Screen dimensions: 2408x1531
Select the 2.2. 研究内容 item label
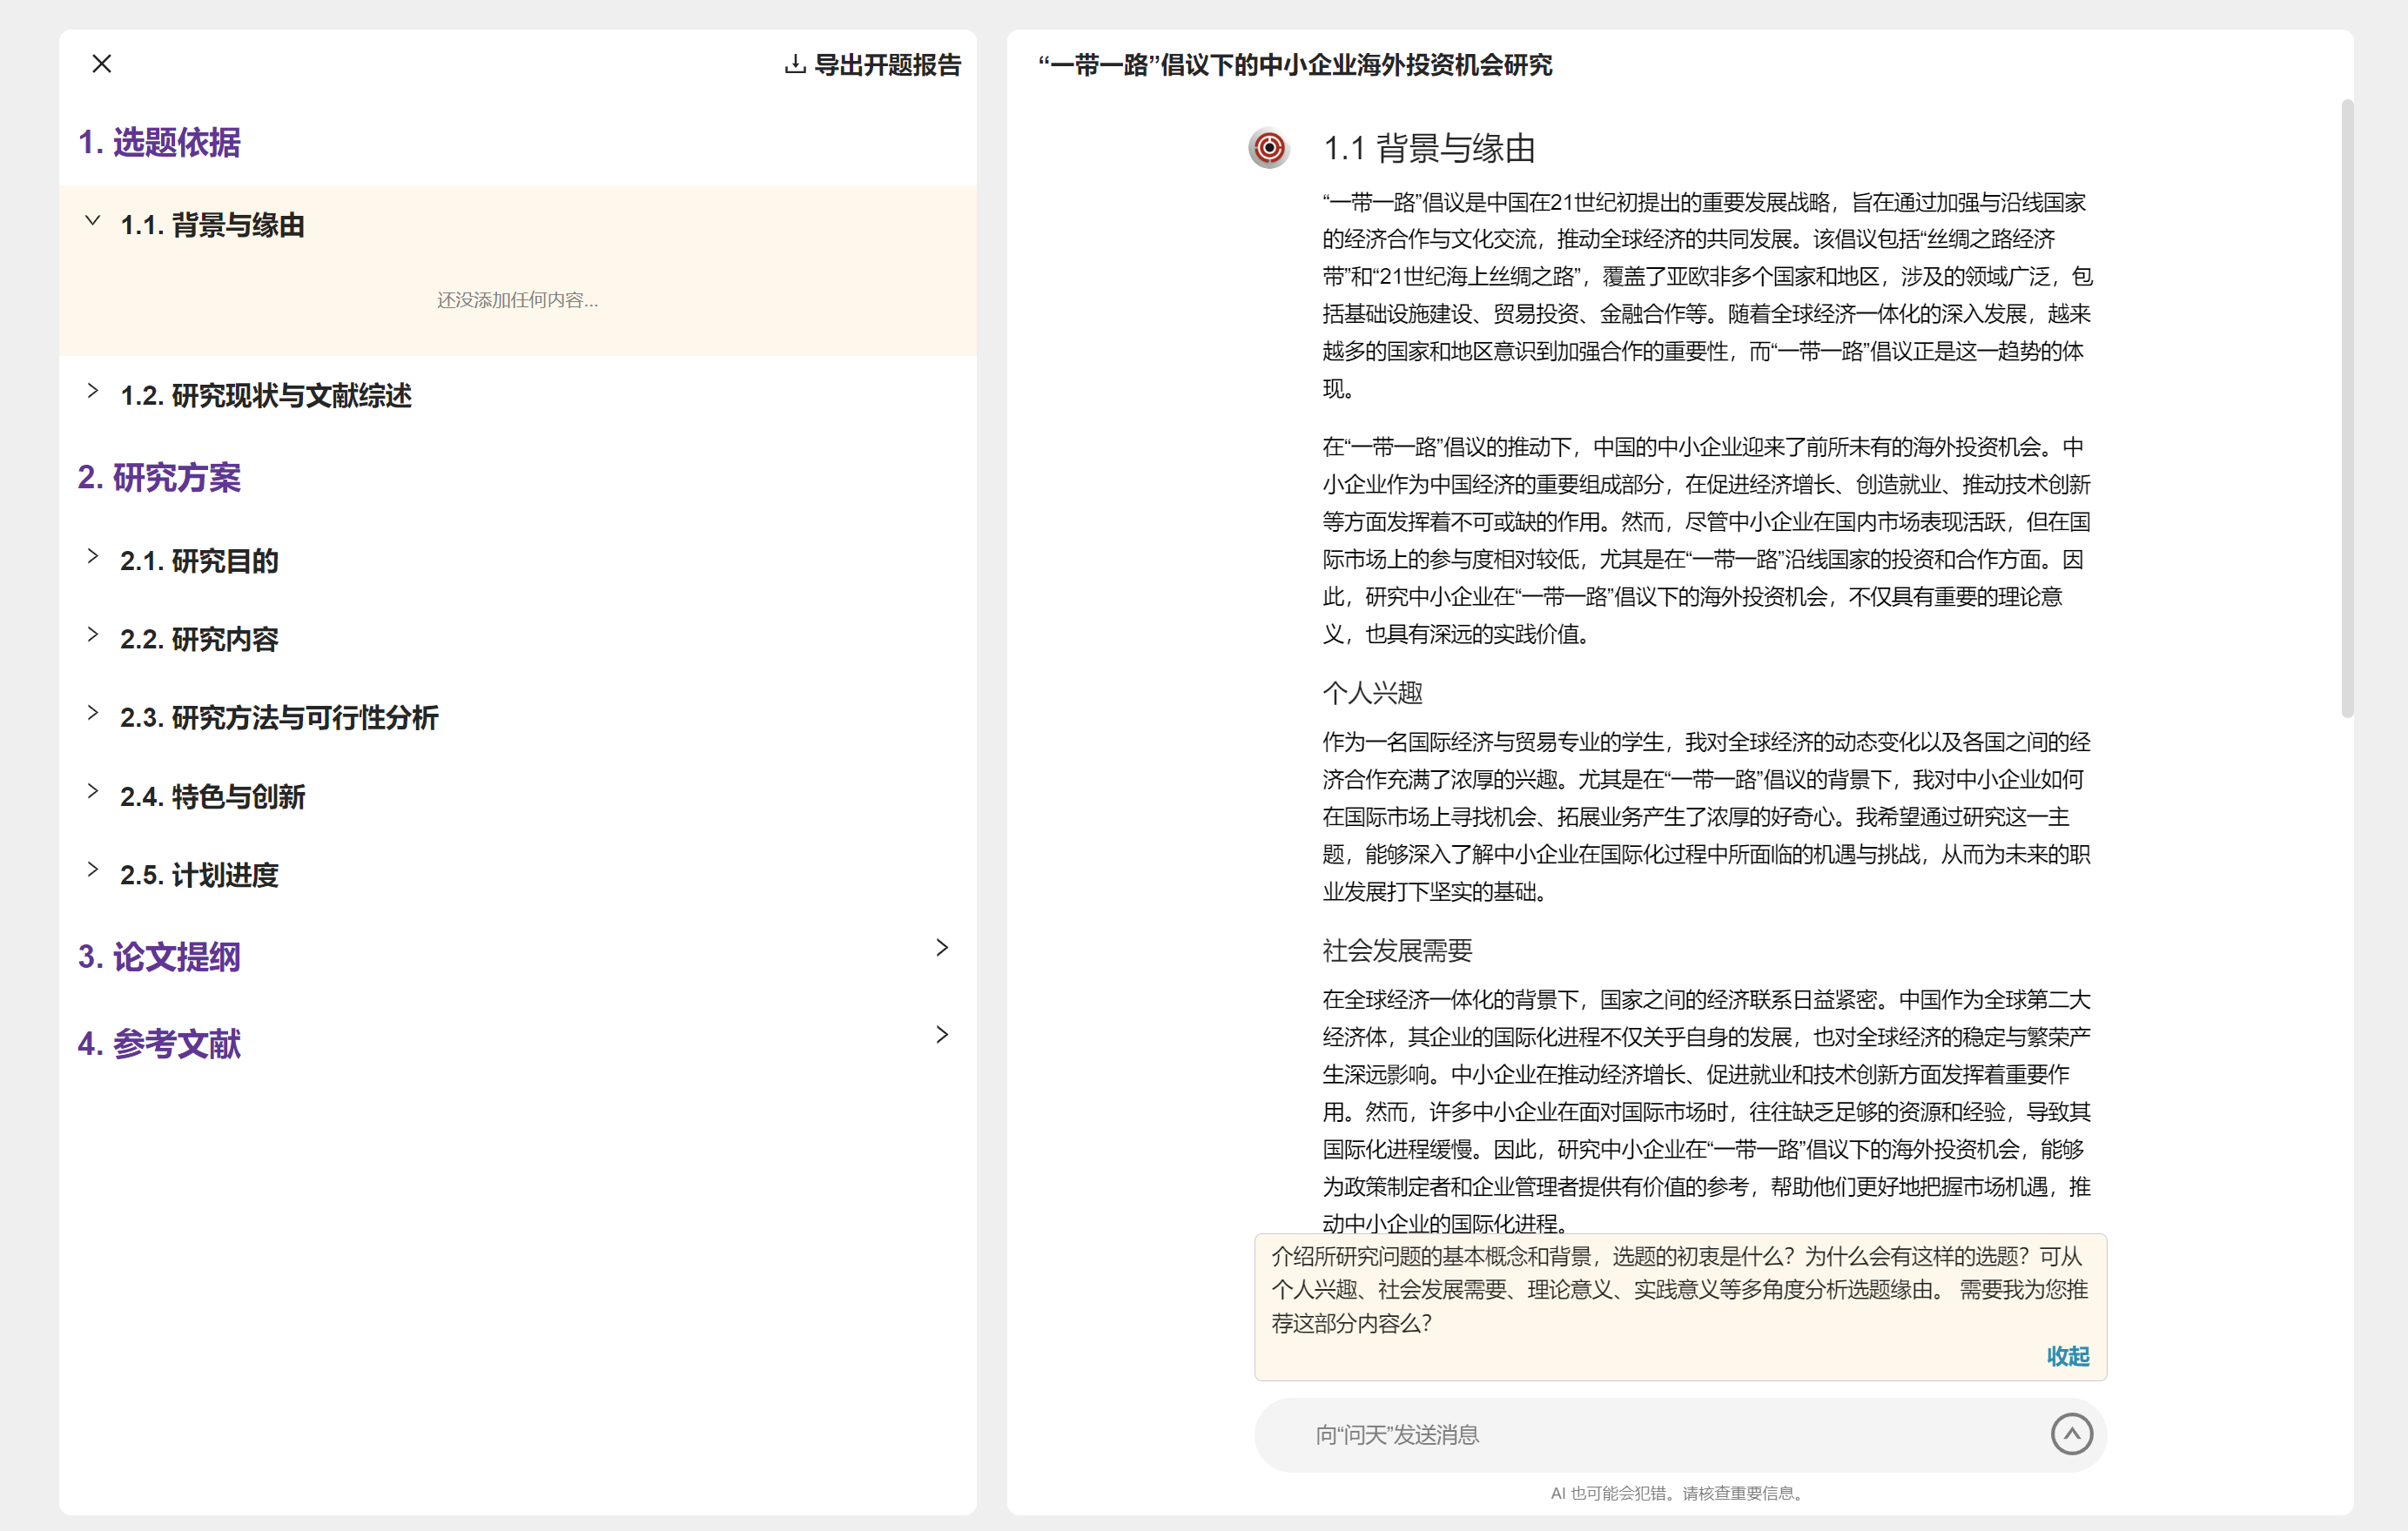tap(199, 640)
